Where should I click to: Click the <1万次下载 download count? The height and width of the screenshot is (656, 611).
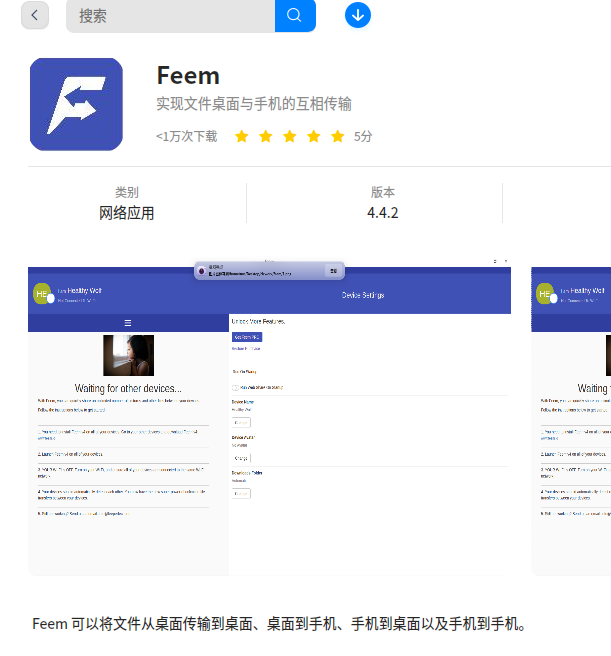pyautogui.click(x=187, y=136)
